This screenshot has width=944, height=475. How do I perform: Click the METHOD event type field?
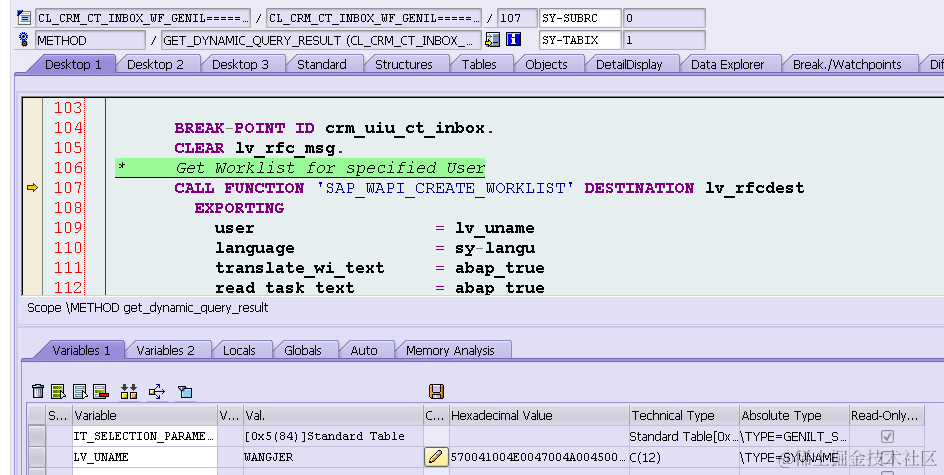pos(90,40)
